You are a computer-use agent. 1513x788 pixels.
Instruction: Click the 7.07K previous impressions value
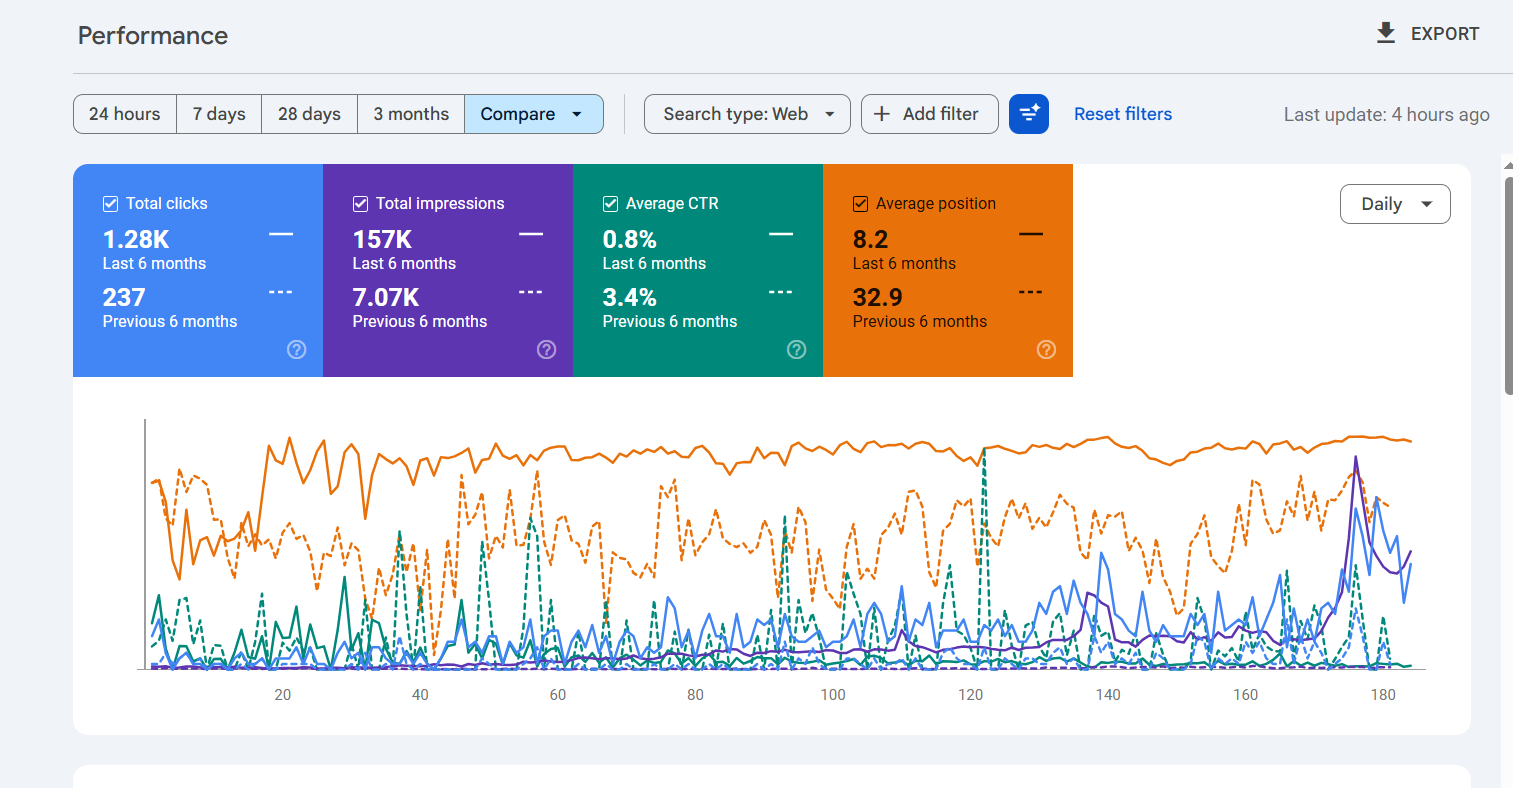386,298
